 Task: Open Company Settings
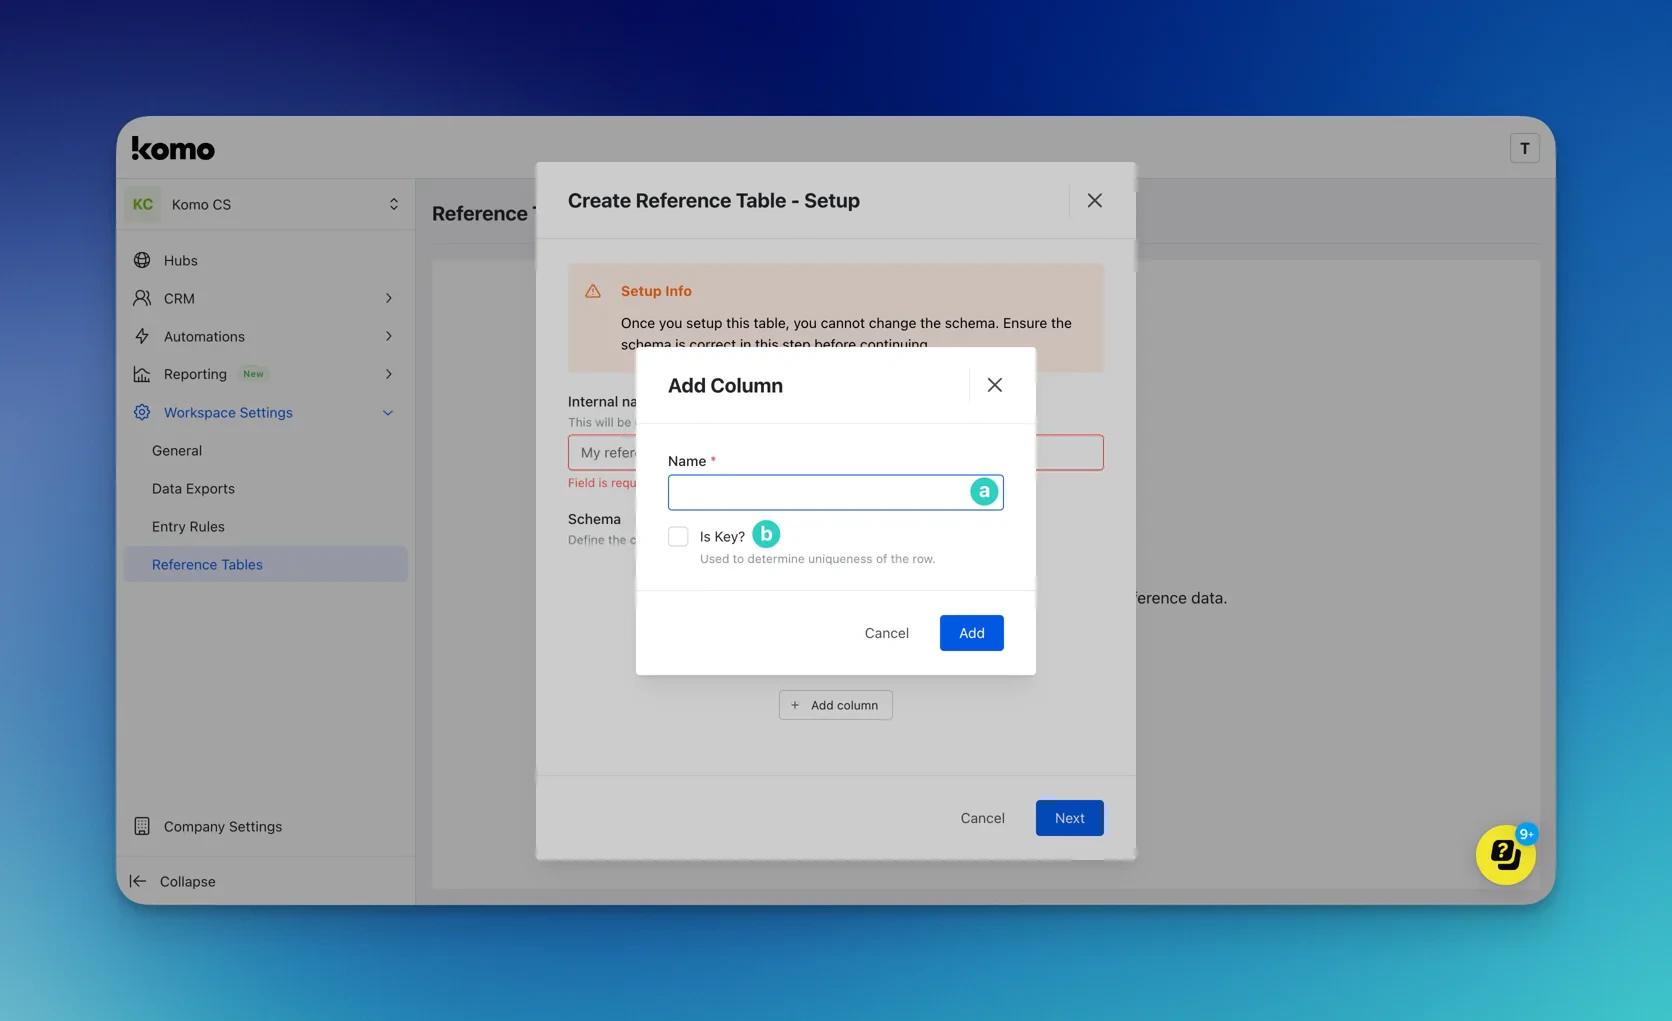tap(266, 826)
